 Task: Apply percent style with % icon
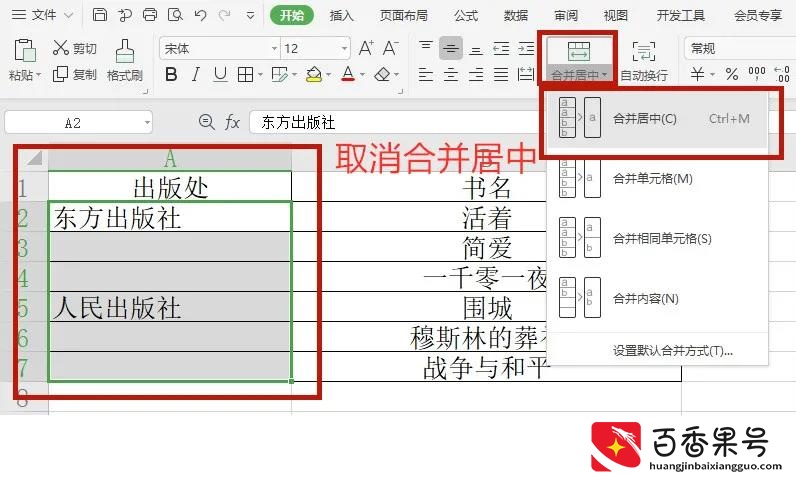[732, 75]
